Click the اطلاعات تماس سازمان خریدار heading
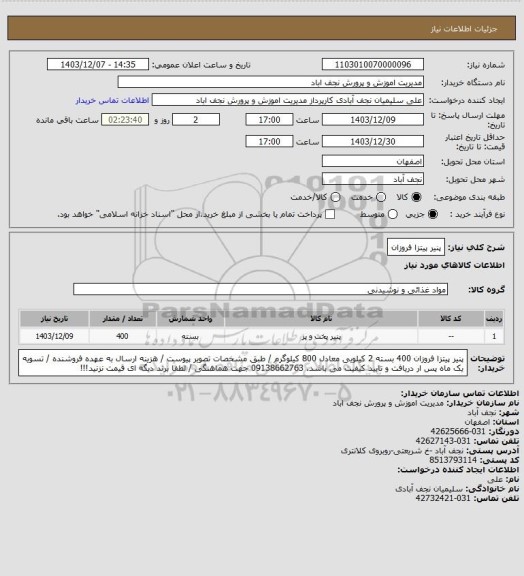Viewport: 524px width, 576px height. pos(460,393)
